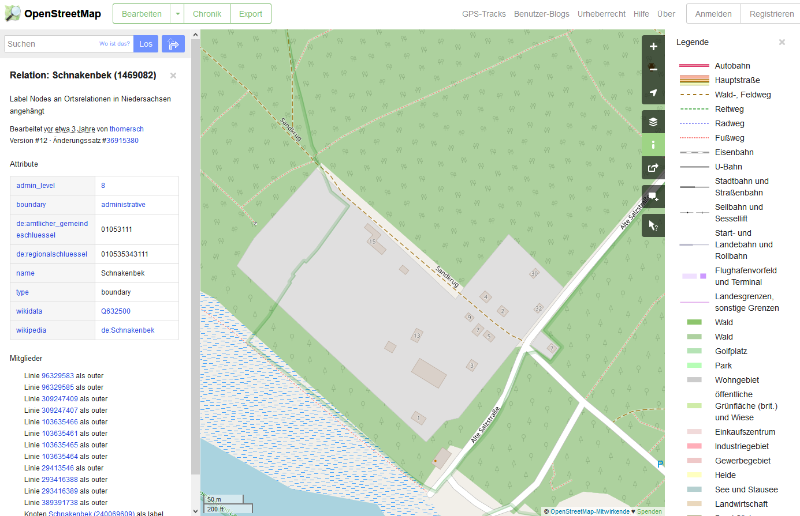The width and height of the screenshot is (800, 516).
Task: Zoom in with the plus map control
Action: click(653, 46)
